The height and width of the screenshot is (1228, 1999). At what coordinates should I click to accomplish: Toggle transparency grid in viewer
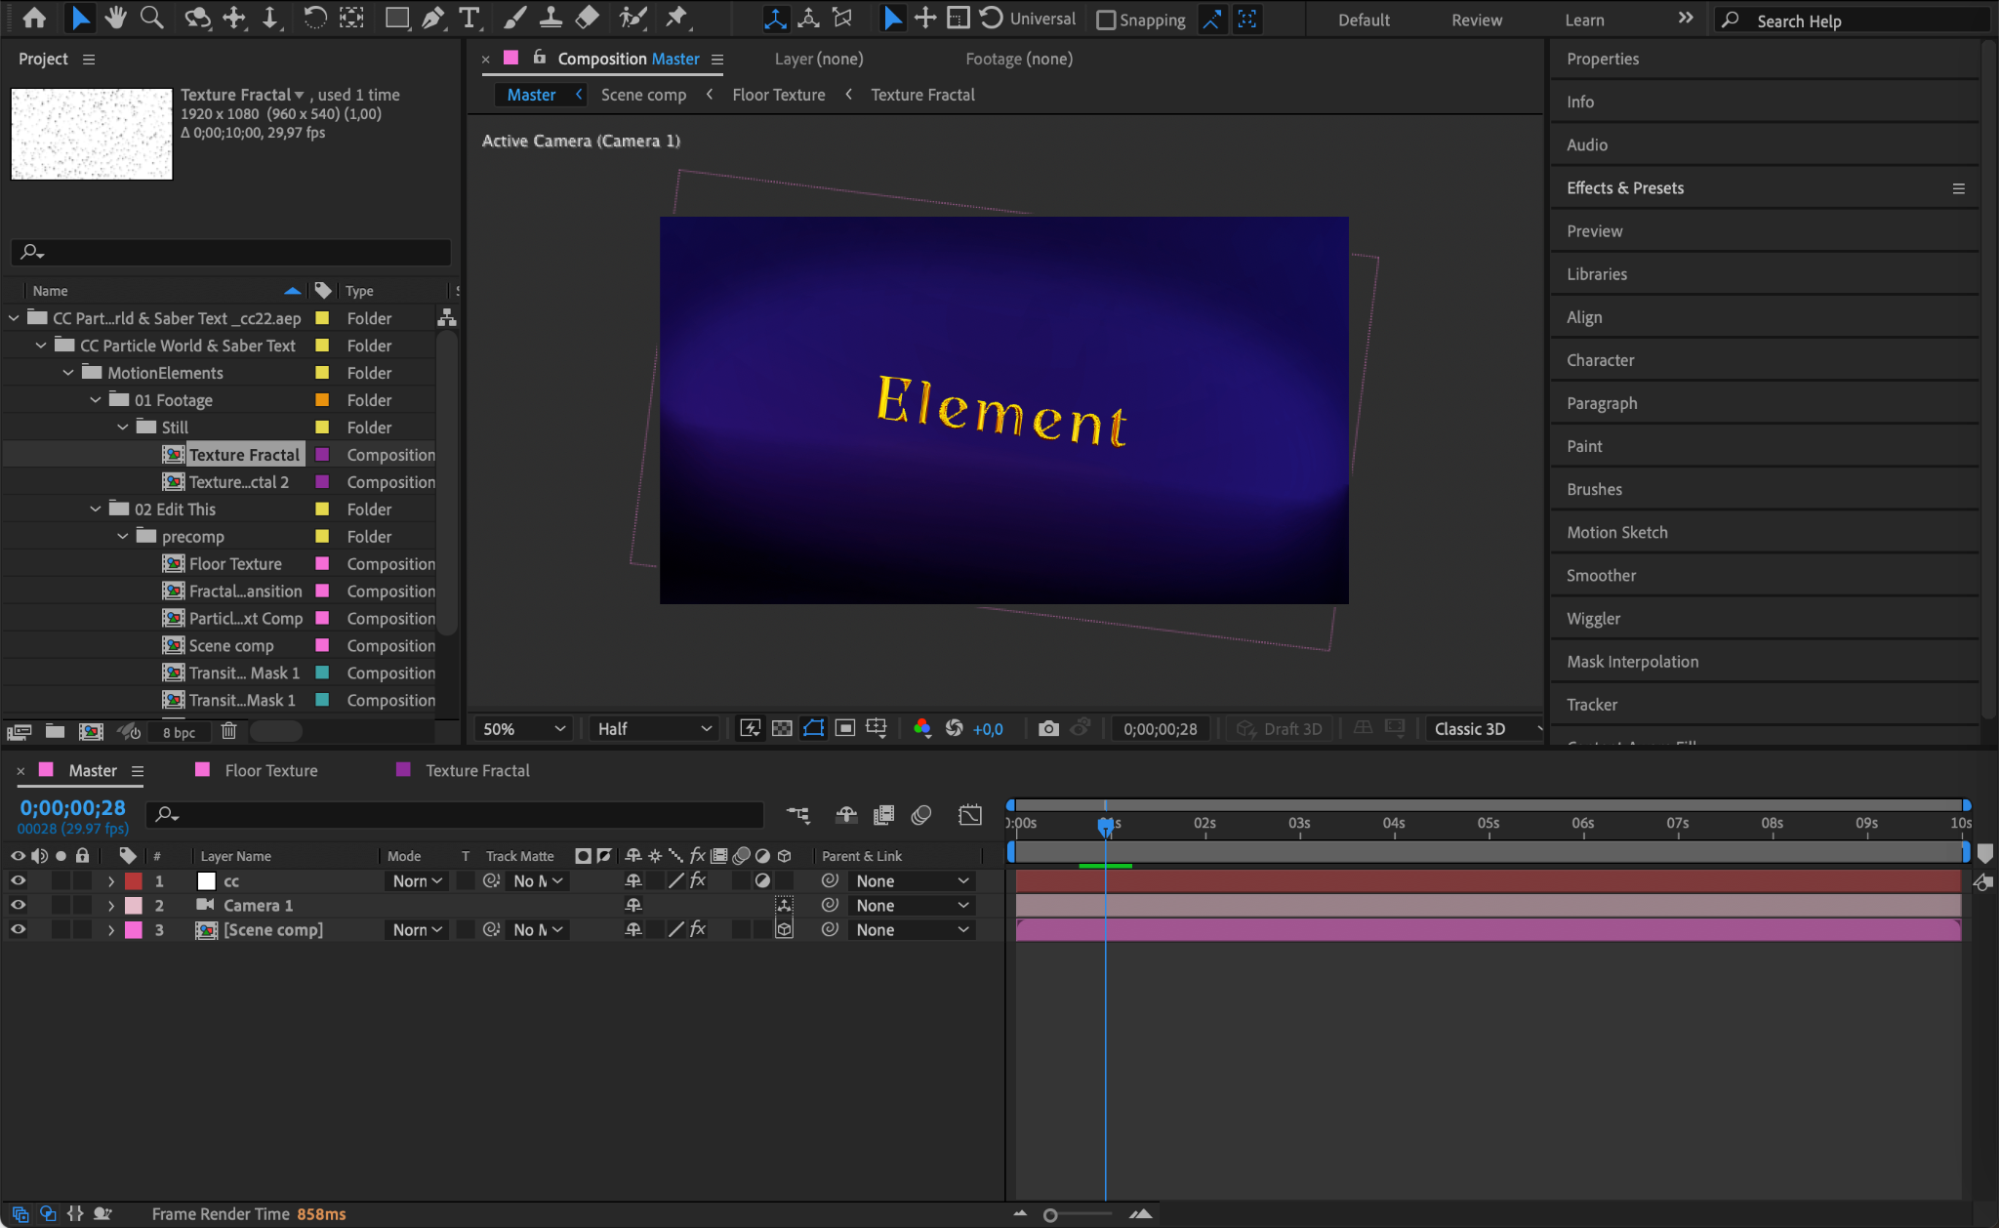coord(782,729)
